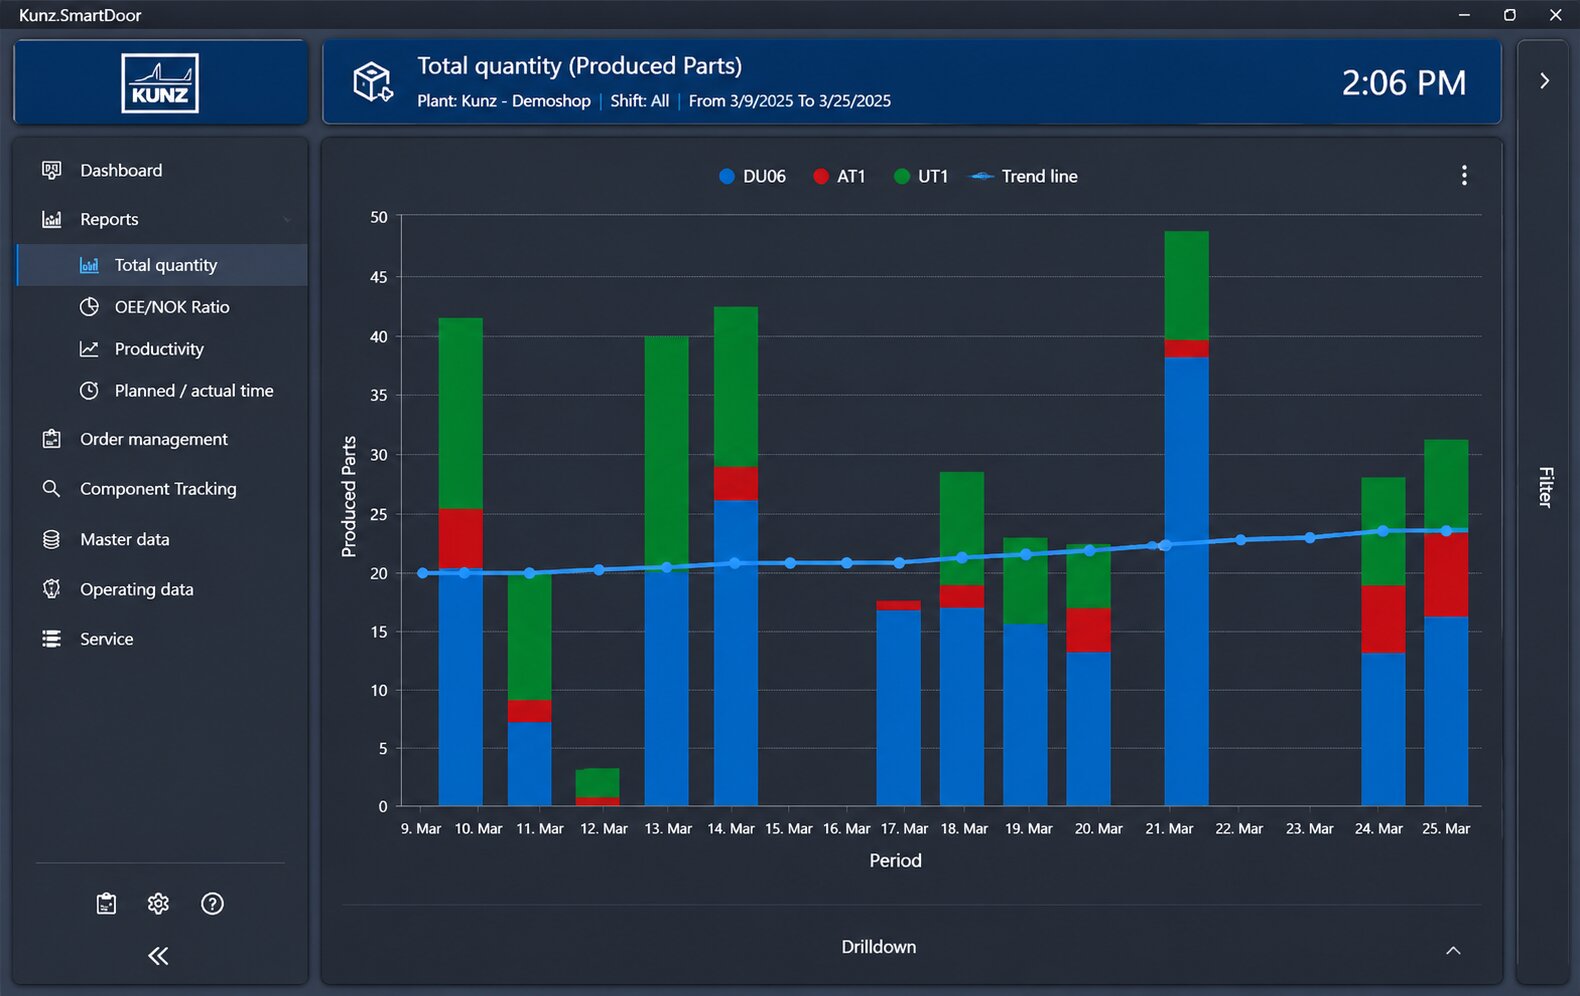The image size is (1580, 996).
Task: Expand the Filter panel arrow
Action: [x=1545, y=81]
